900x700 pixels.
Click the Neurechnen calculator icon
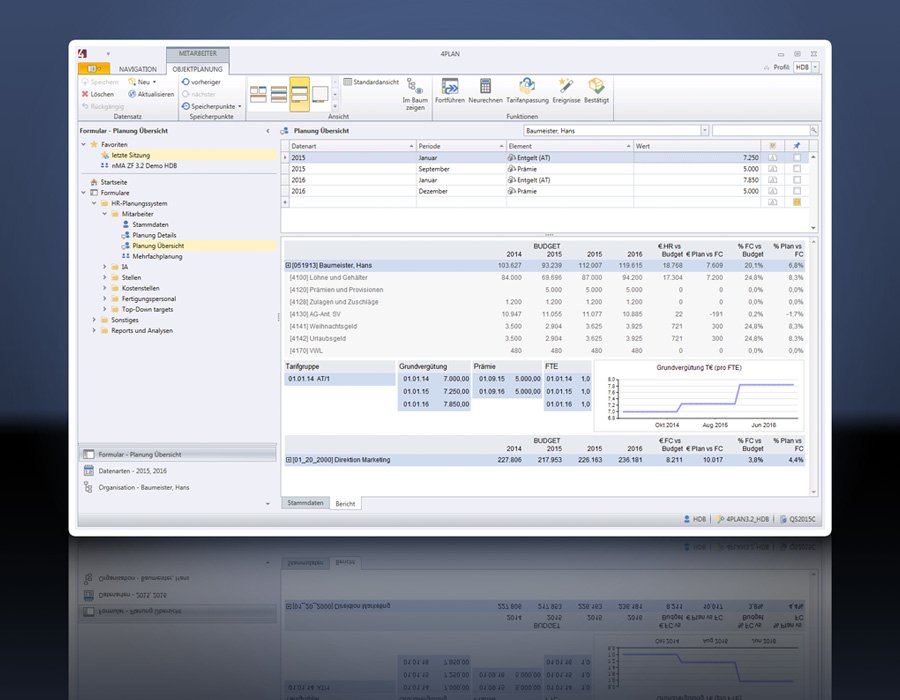pos(485,87)
